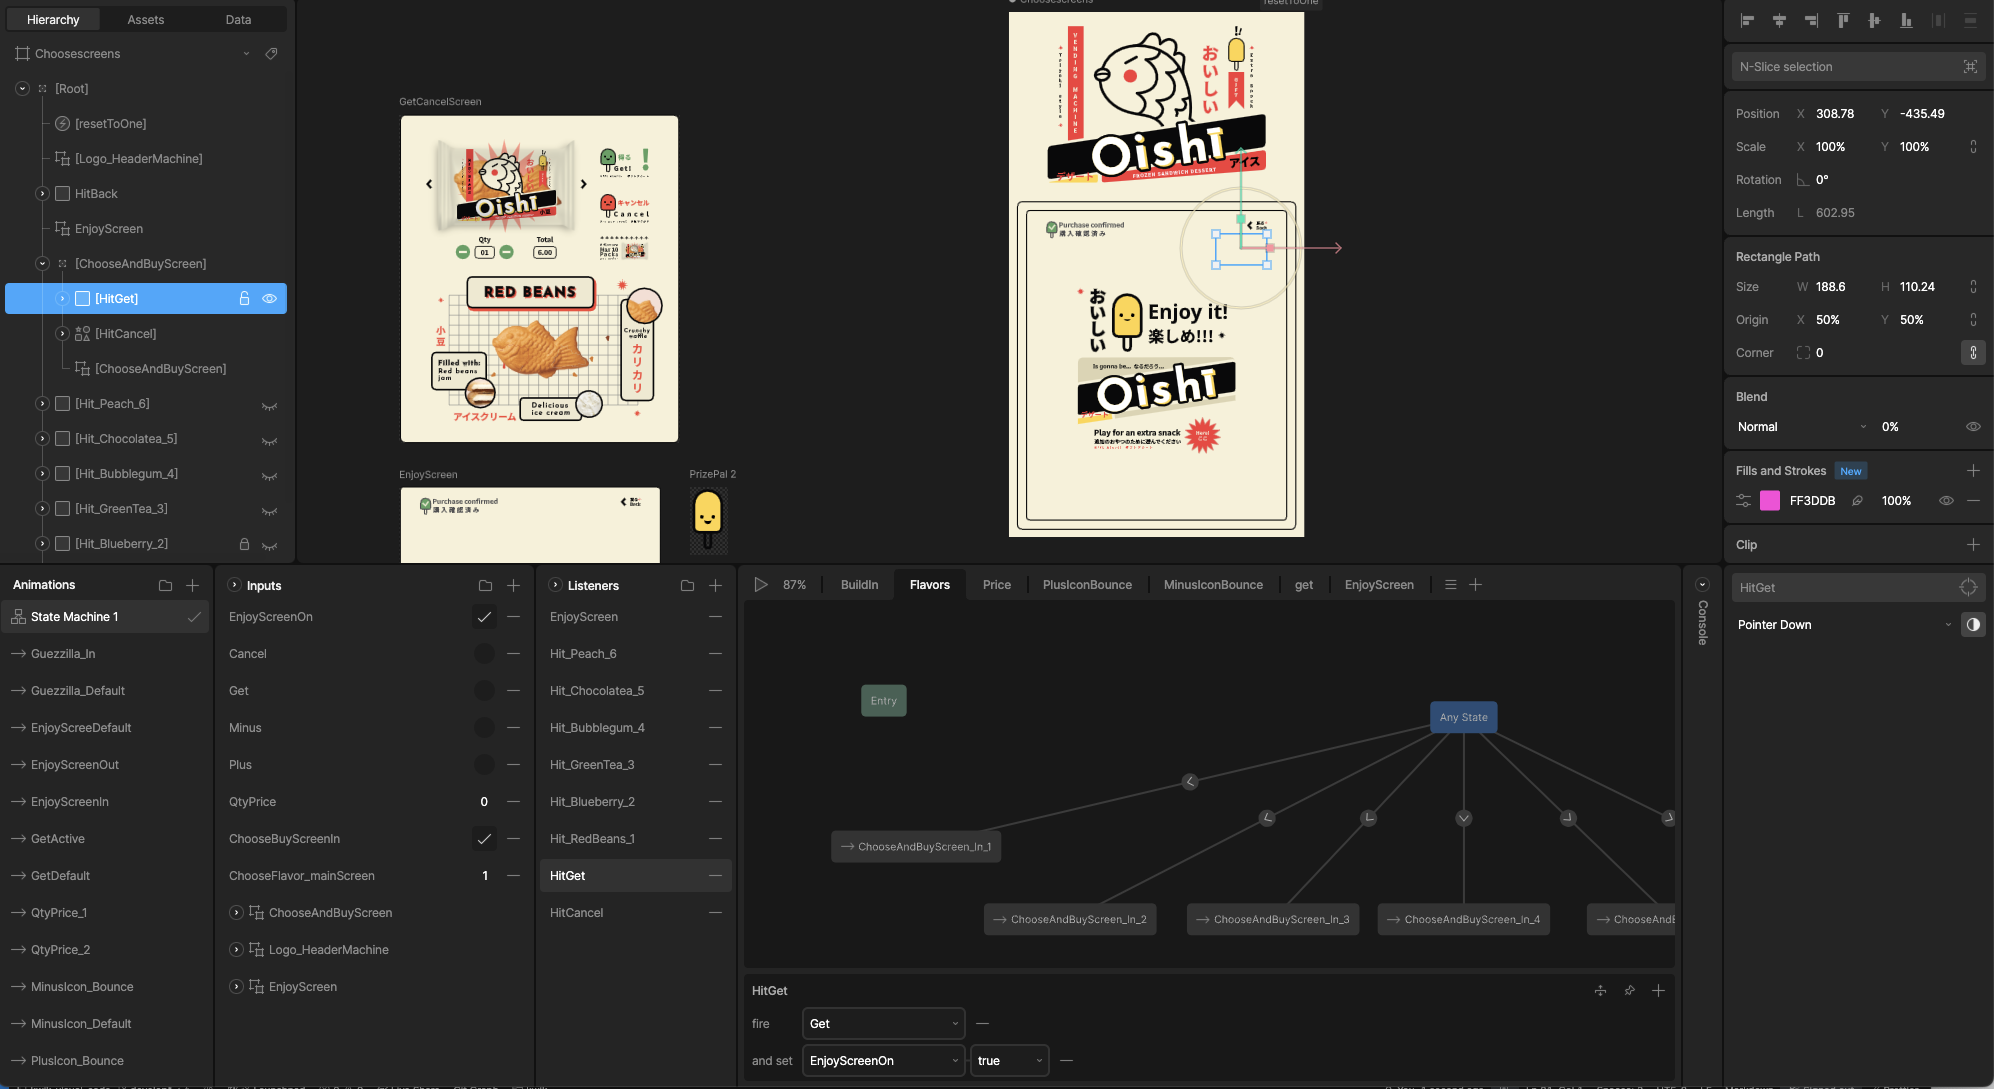This screenshot has width=1994, height=1089.
Task: Show the hidden Hit_Peach_6 layer
Action: [x=269, y=406]
